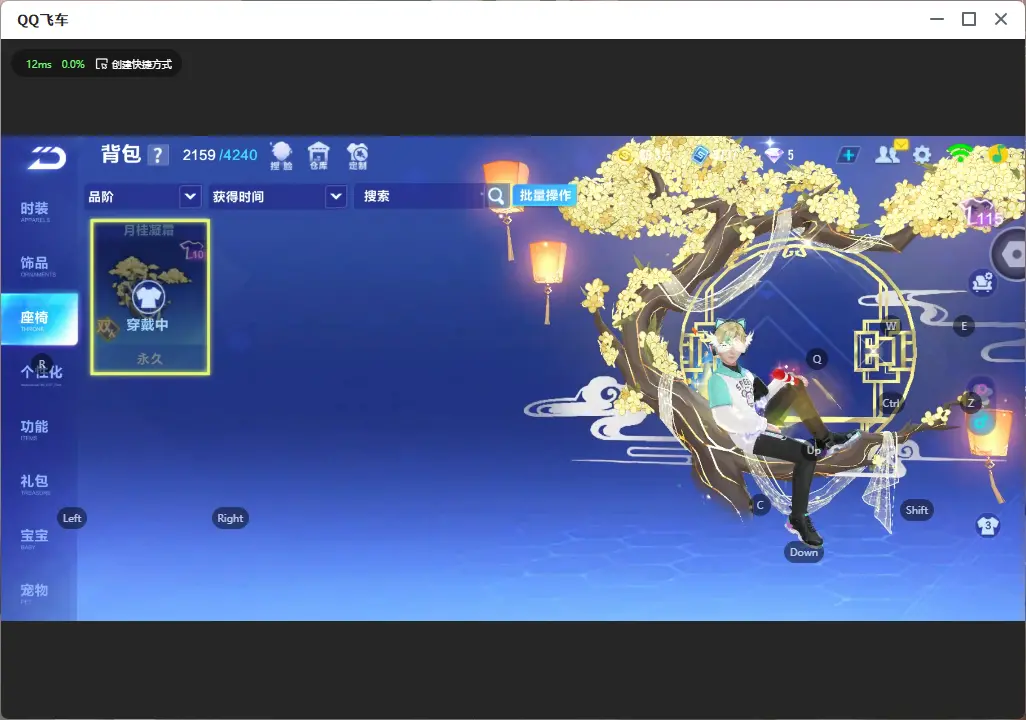1026x720 pixels.
Task: Click the hexagon nut round button
Action: tap(1010, 255)
